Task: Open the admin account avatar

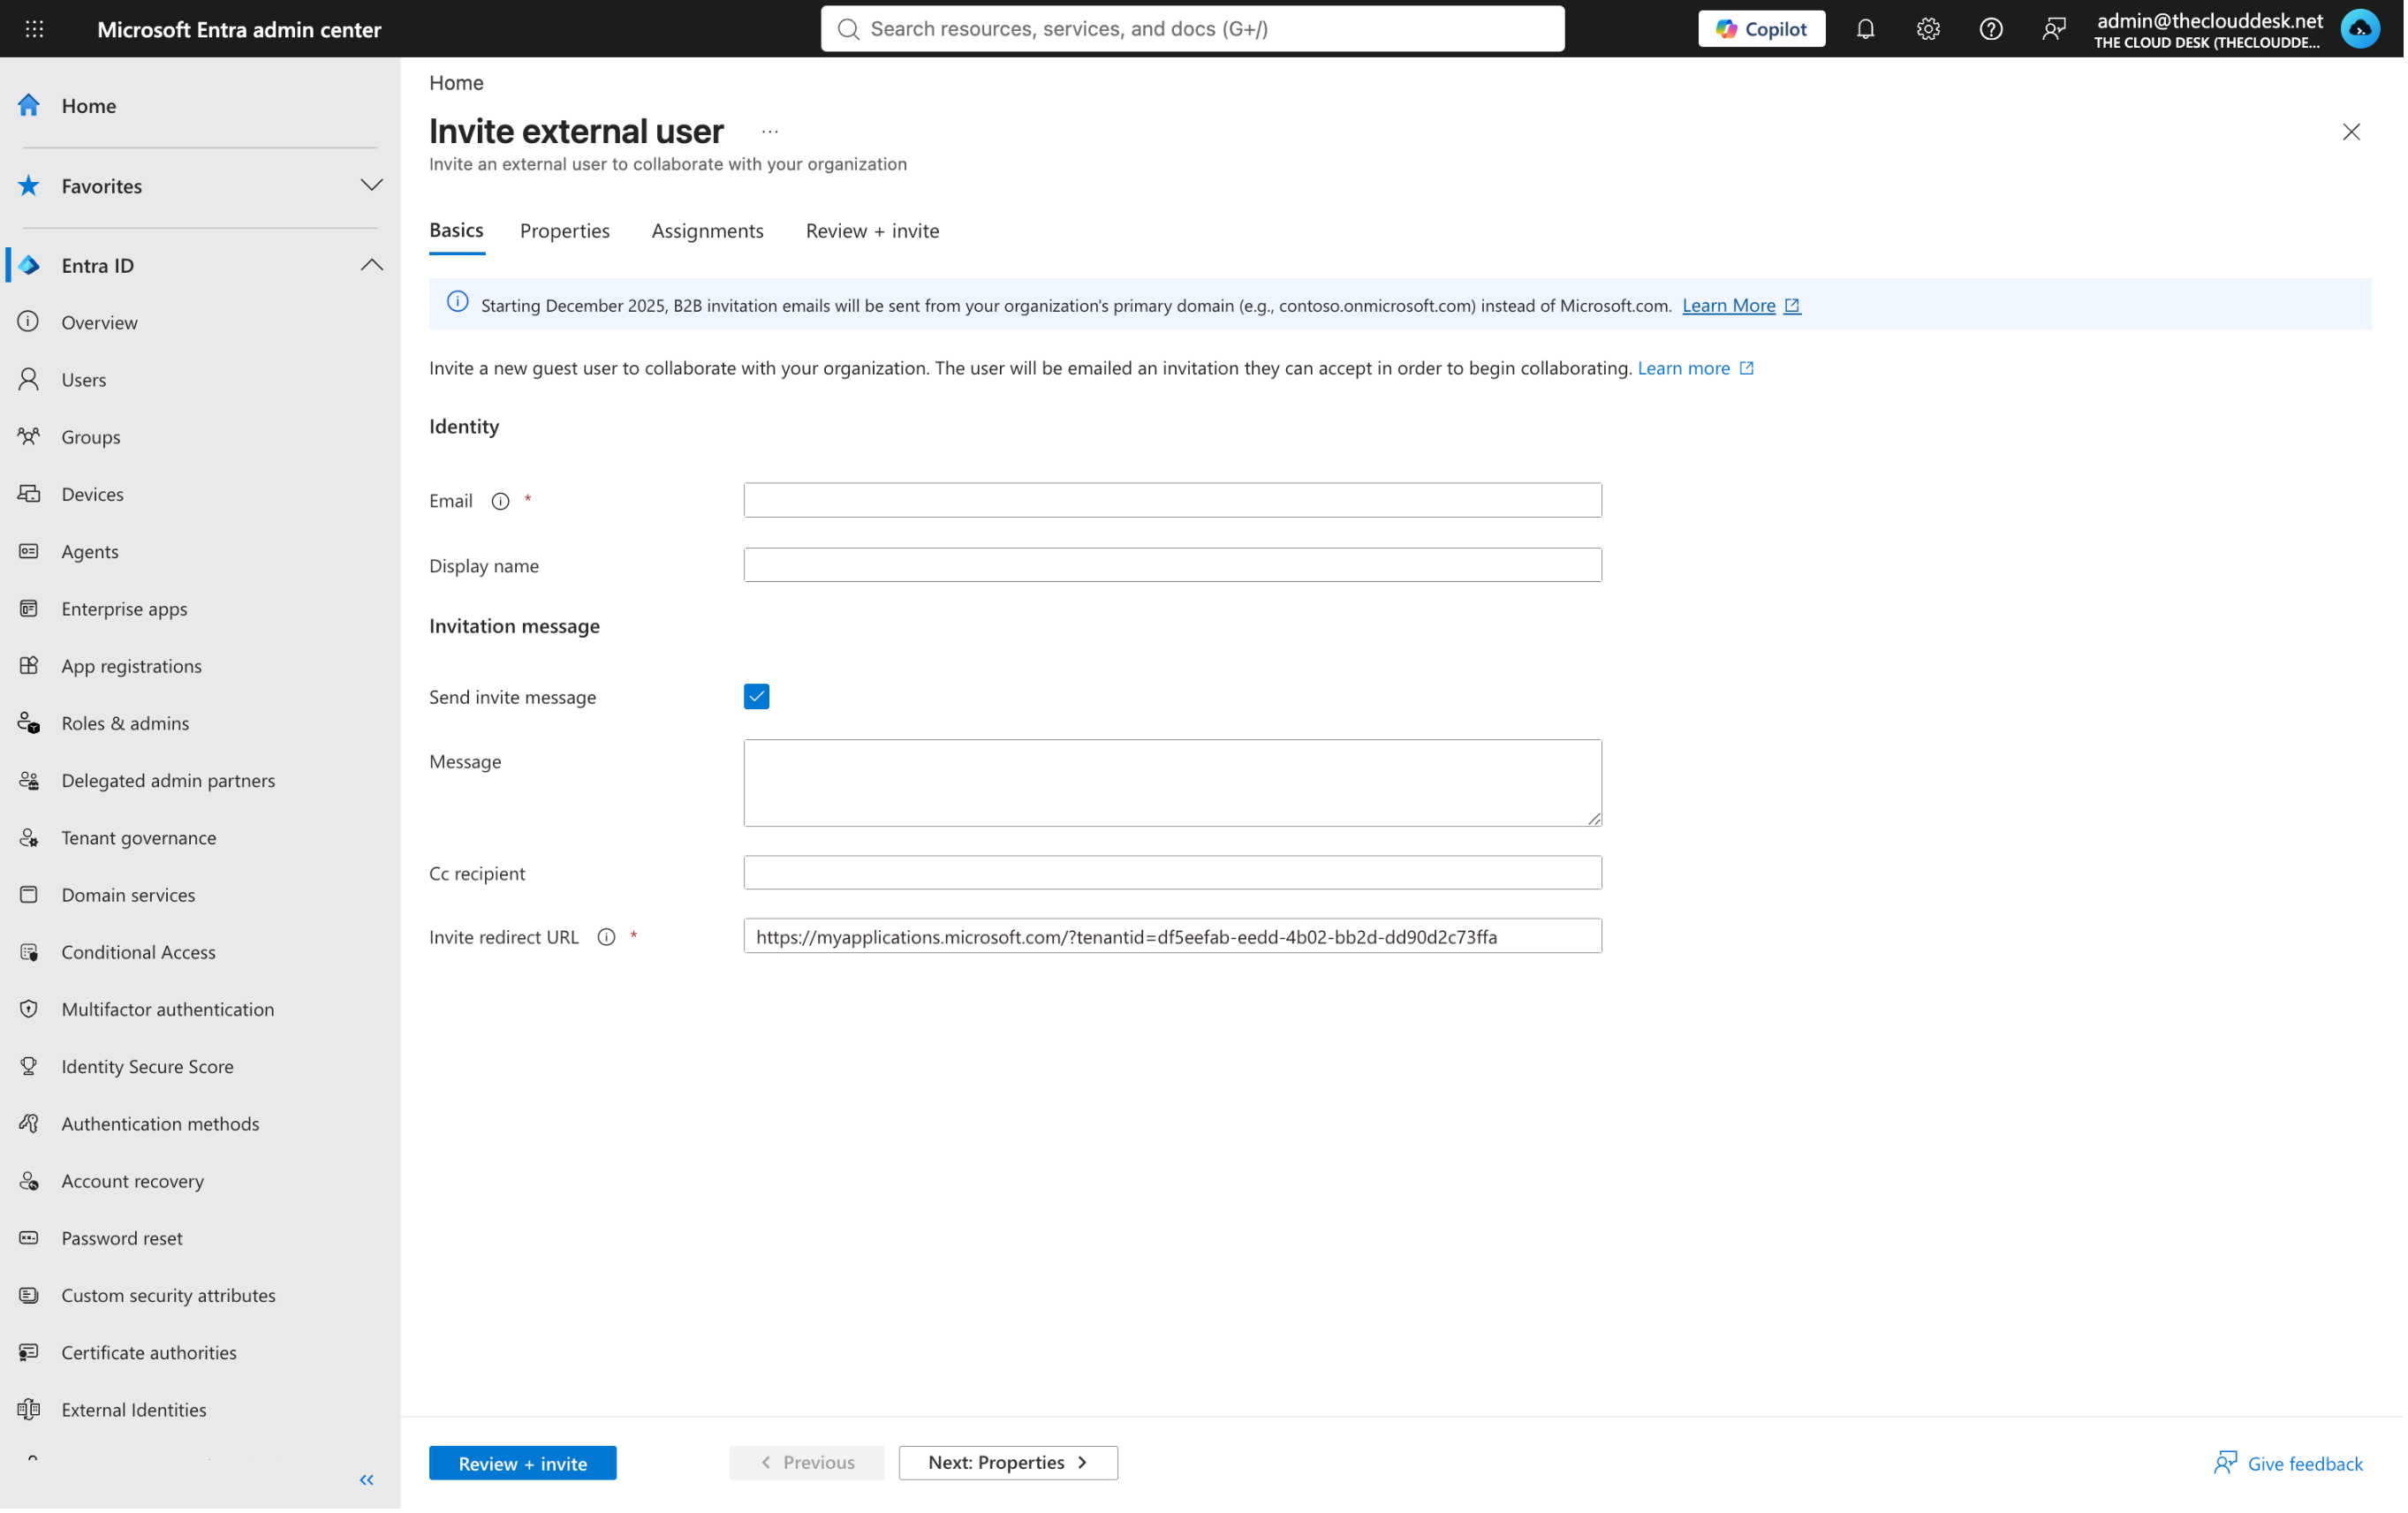Action: click(2359, 29)
